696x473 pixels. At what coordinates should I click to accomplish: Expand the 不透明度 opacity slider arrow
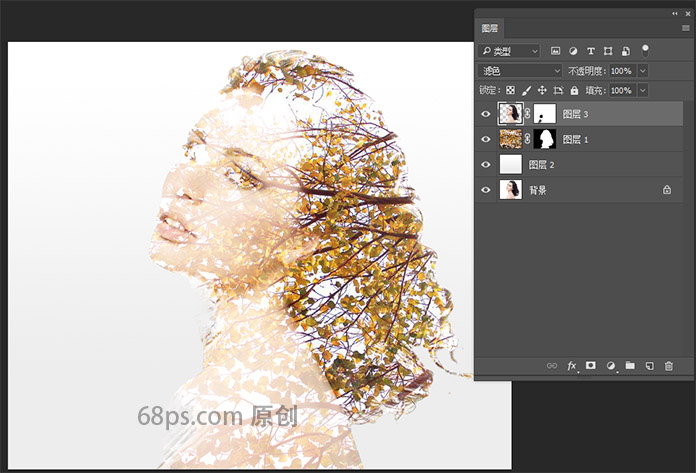point(642,71)
